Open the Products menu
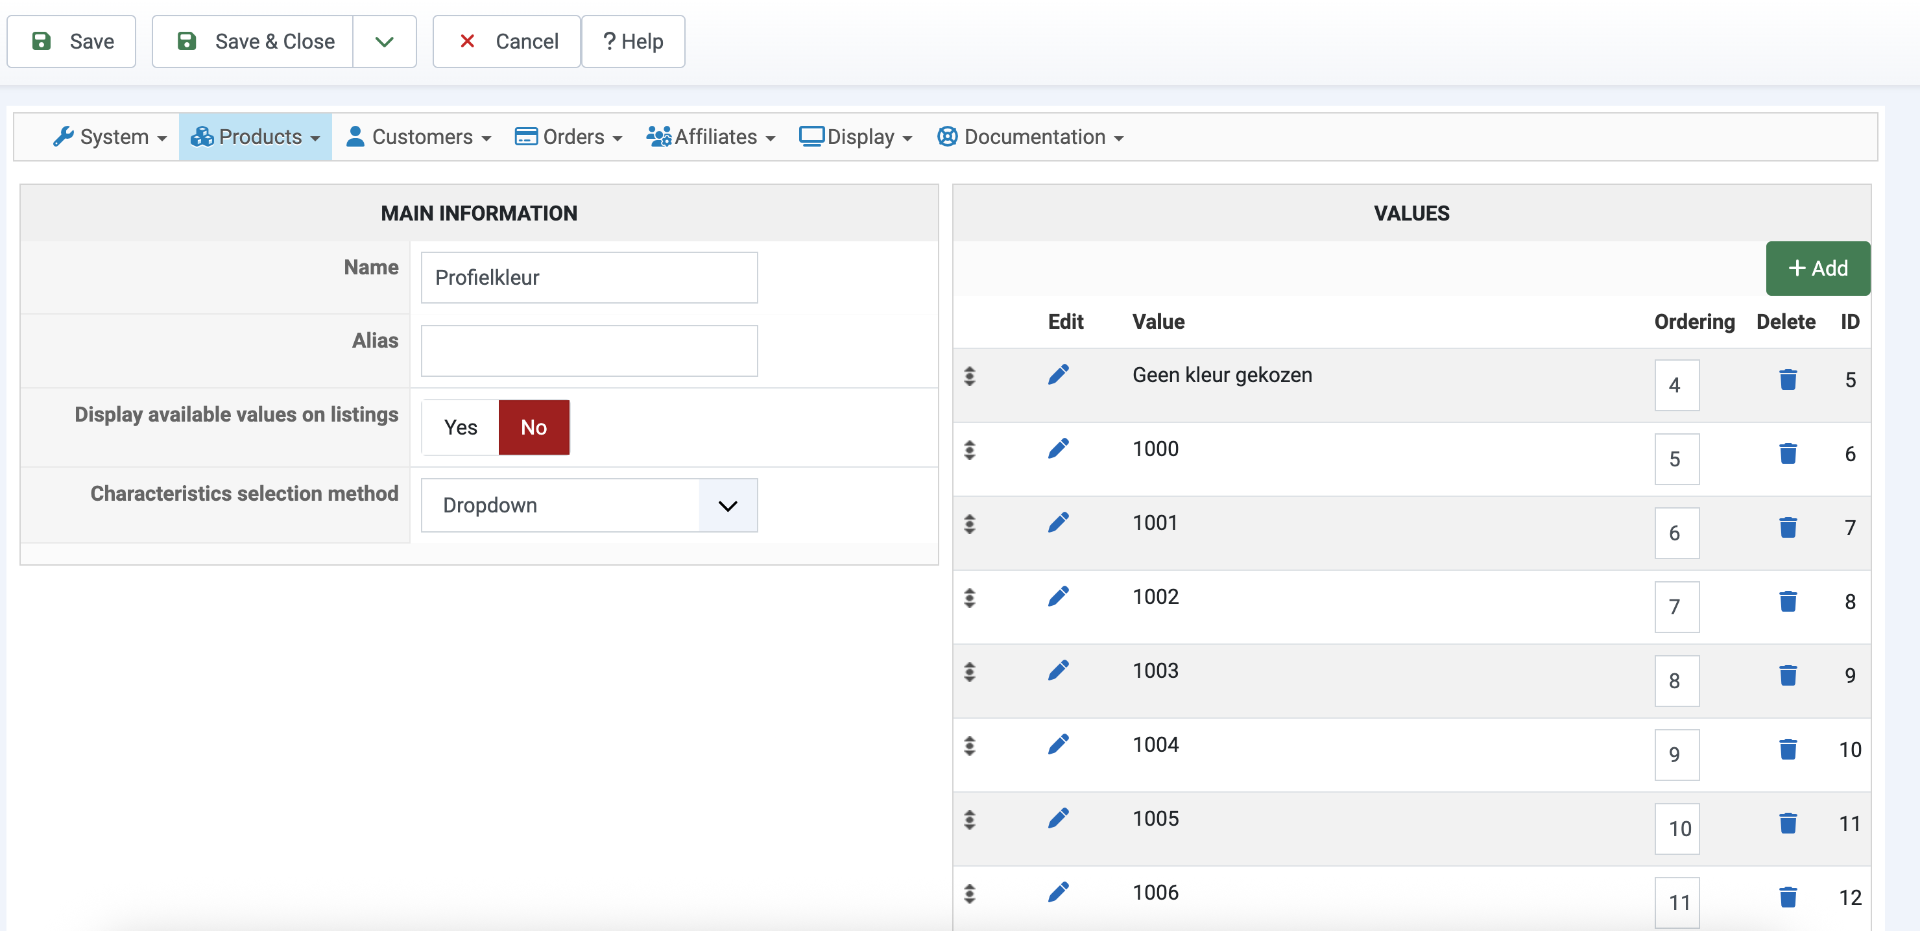1920x931 pixels. point(256,137)
